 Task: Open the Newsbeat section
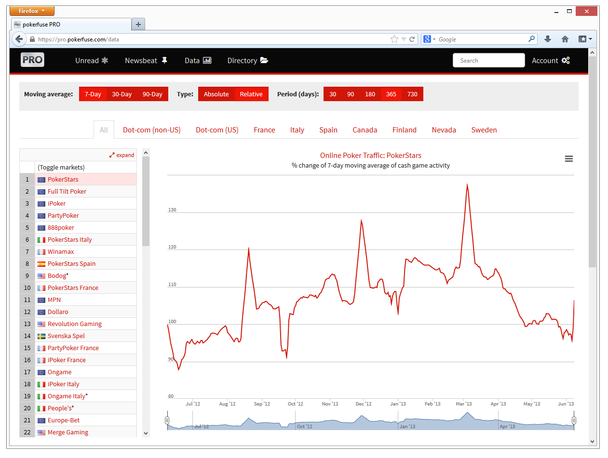click(x=146, y=60)
